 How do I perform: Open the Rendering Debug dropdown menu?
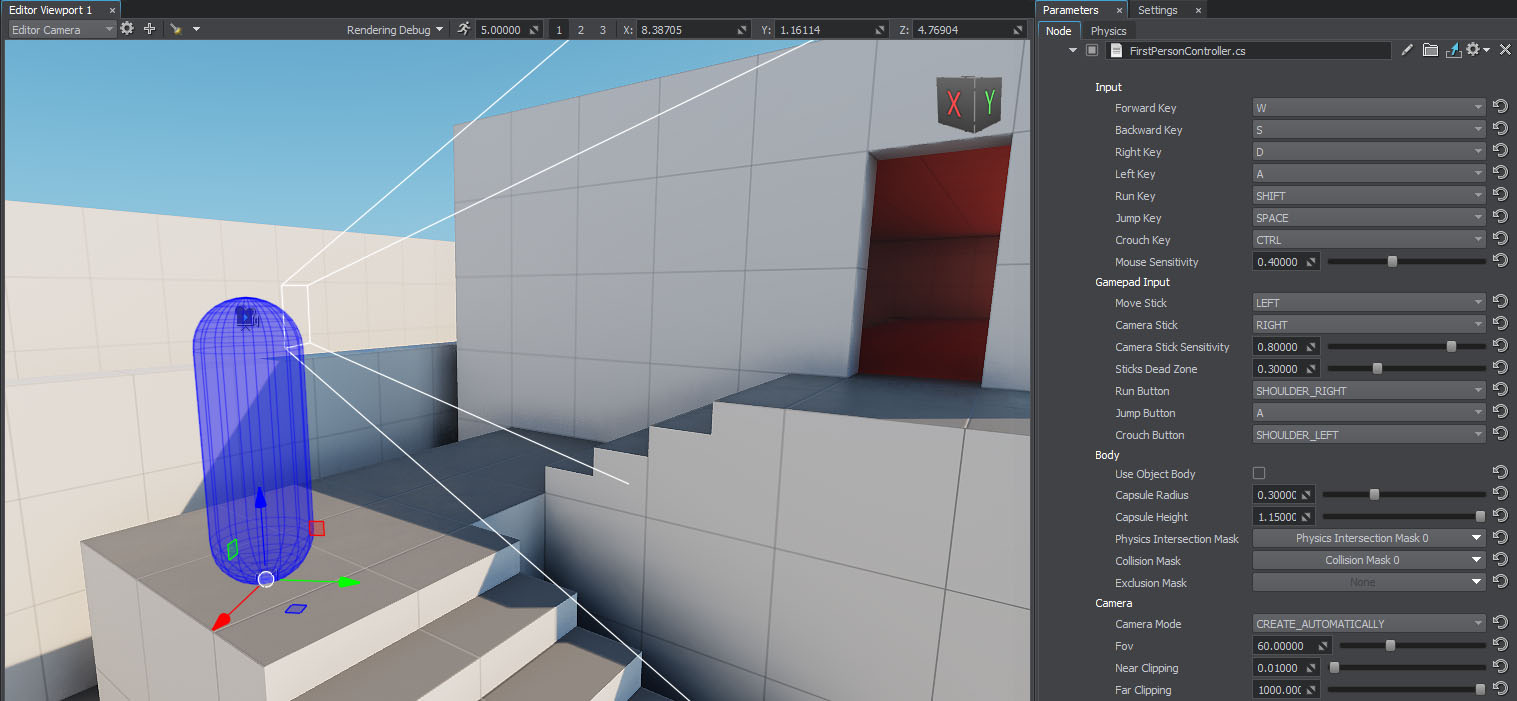coord(395,30)
